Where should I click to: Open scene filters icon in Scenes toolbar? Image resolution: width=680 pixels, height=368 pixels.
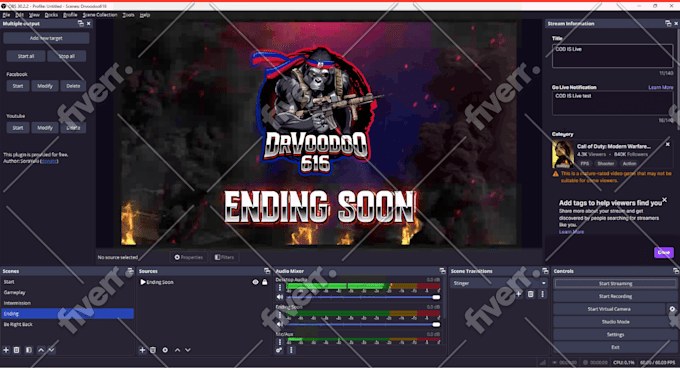29,350
